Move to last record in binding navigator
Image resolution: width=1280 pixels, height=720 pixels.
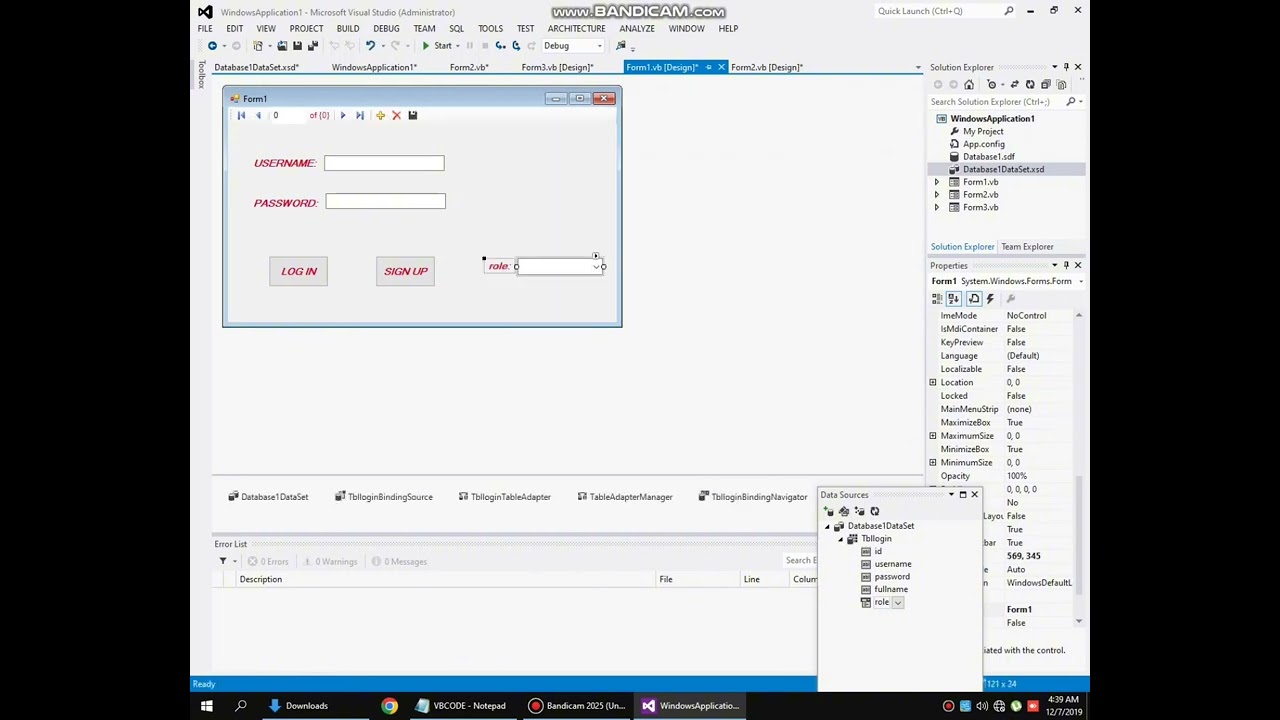click(360, 115)
